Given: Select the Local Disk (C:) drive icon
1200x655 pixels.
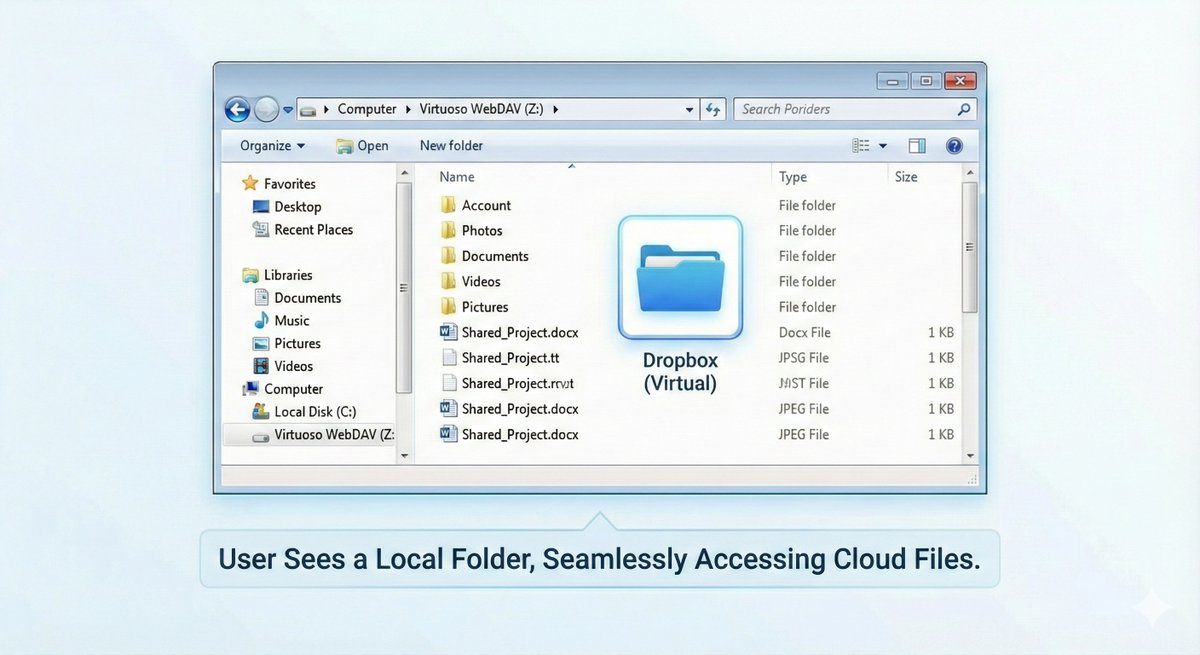Looking at the screenshot, I should click(258, 411).
